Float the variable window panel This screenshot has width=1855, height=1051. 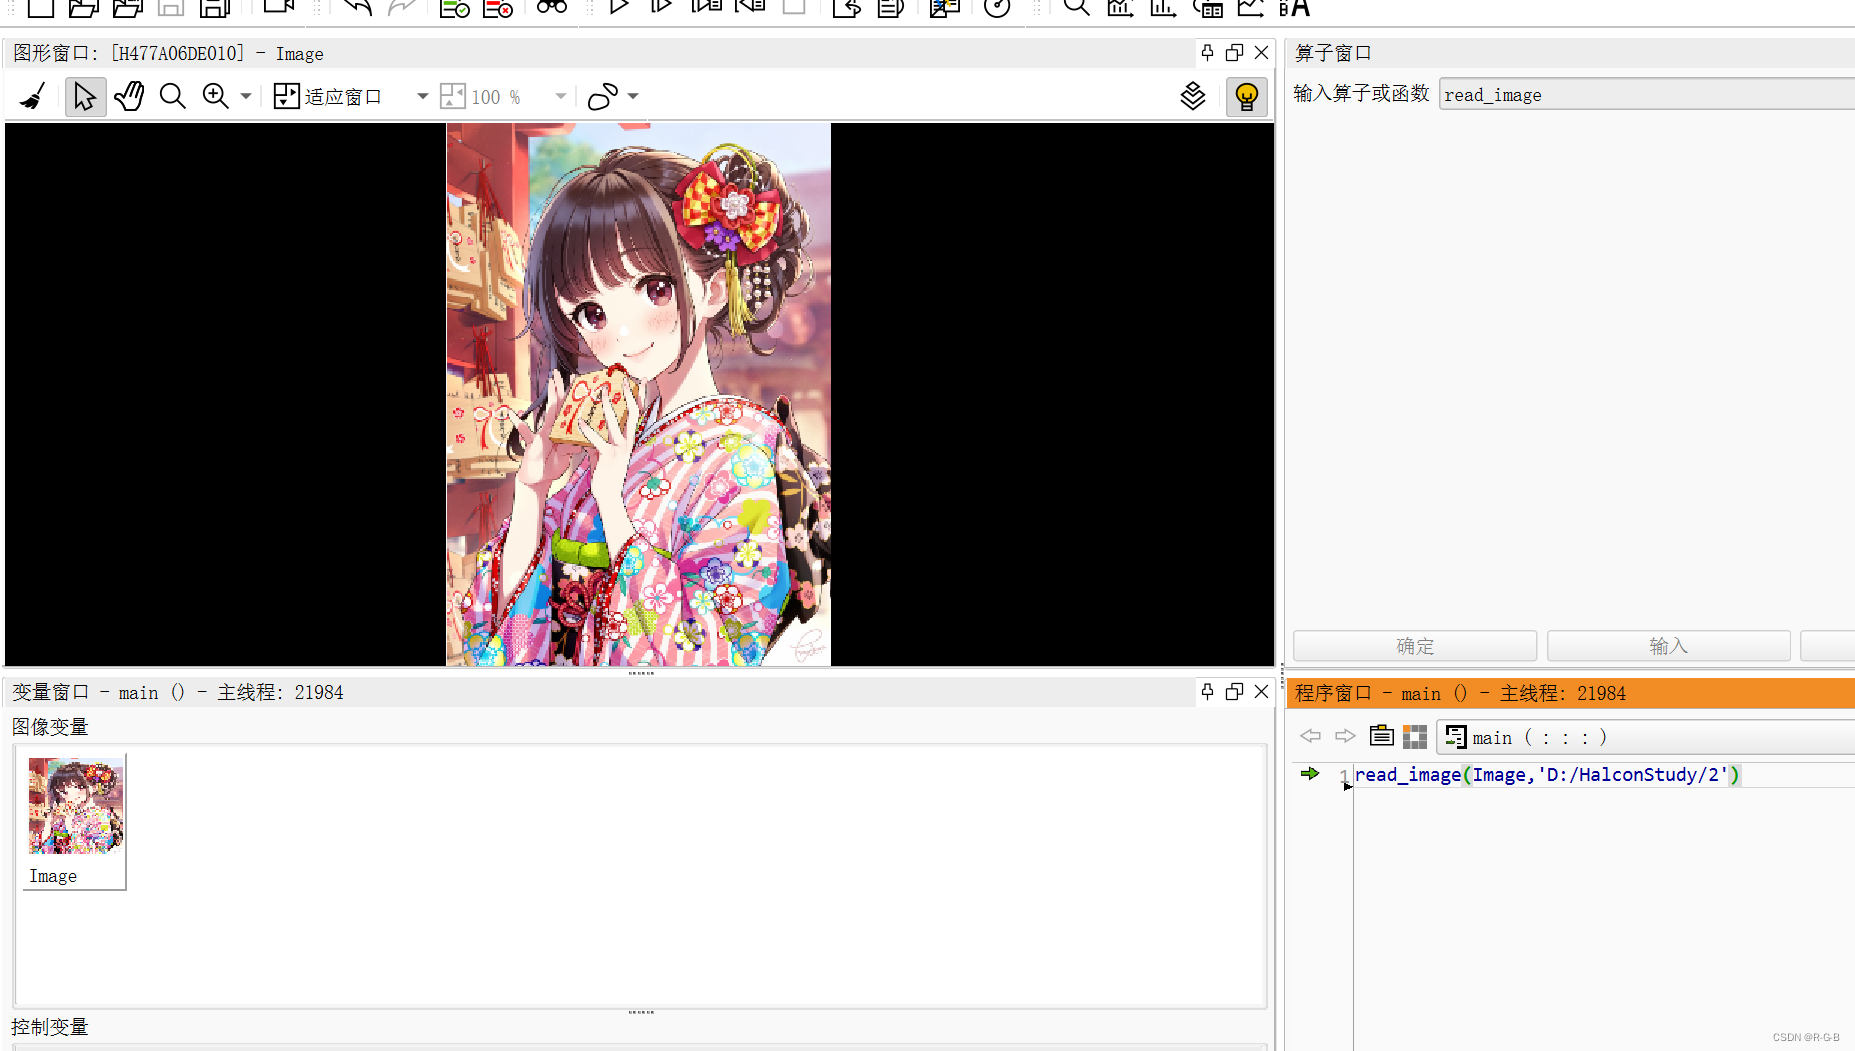click(x=1235, y=692)
